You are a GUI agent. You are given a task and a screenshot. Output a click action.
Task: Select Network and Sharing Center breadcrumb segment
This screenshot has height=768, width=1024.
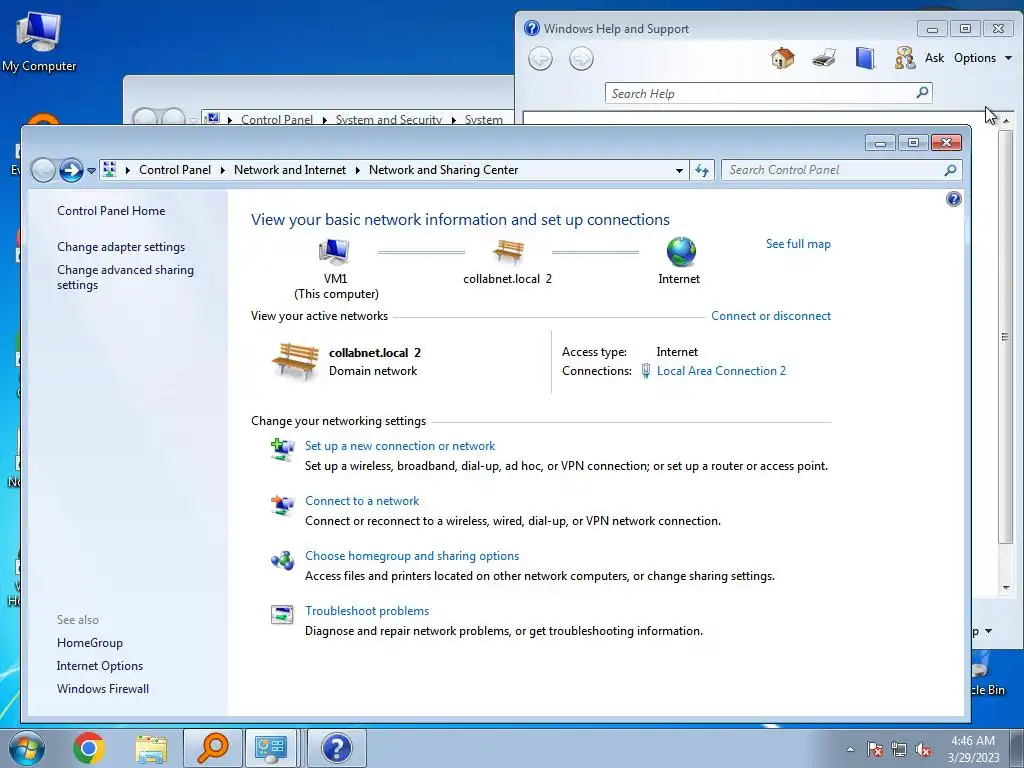[x=443, y=170]
